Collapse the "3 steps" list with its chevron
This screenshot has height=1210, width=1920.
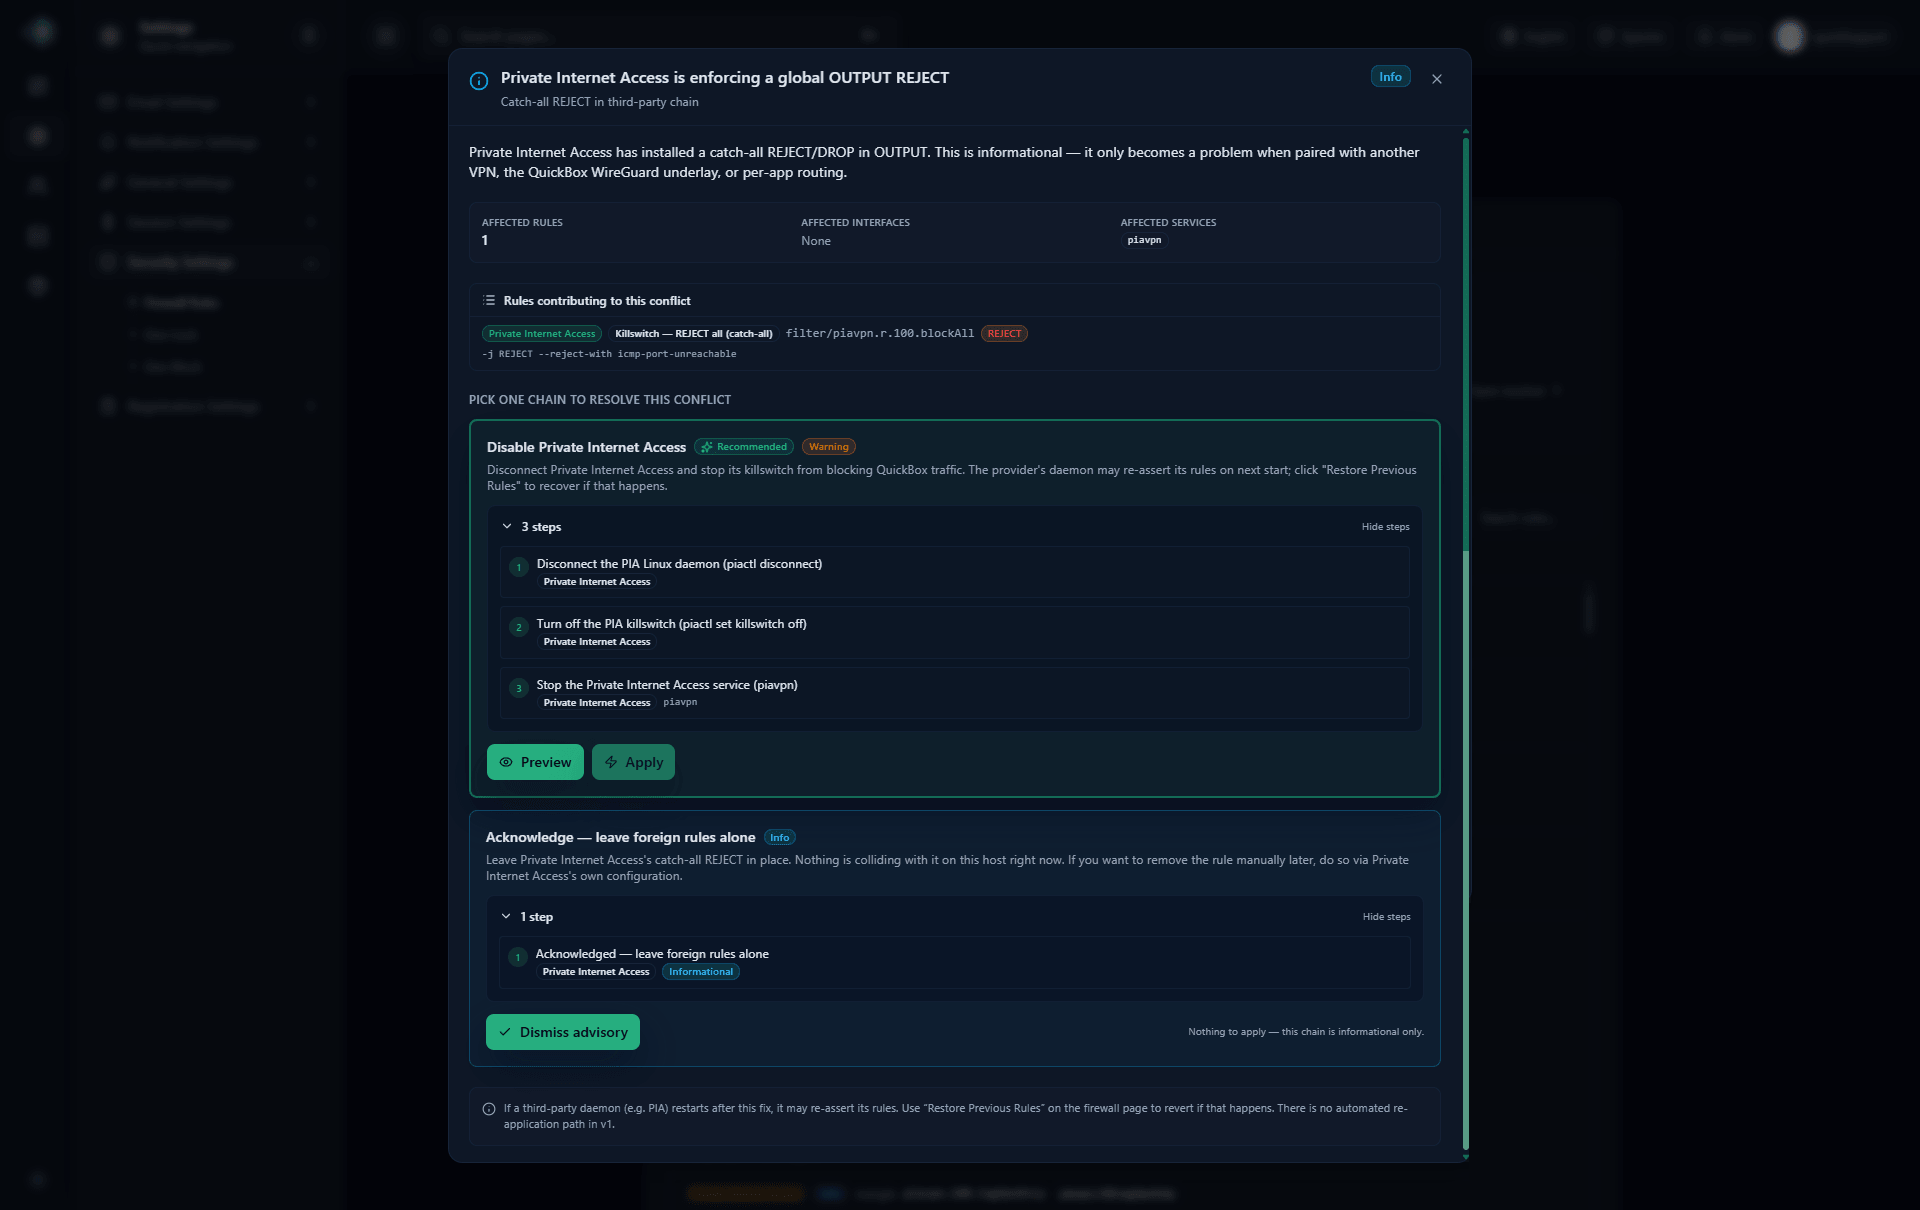(506, 526)
